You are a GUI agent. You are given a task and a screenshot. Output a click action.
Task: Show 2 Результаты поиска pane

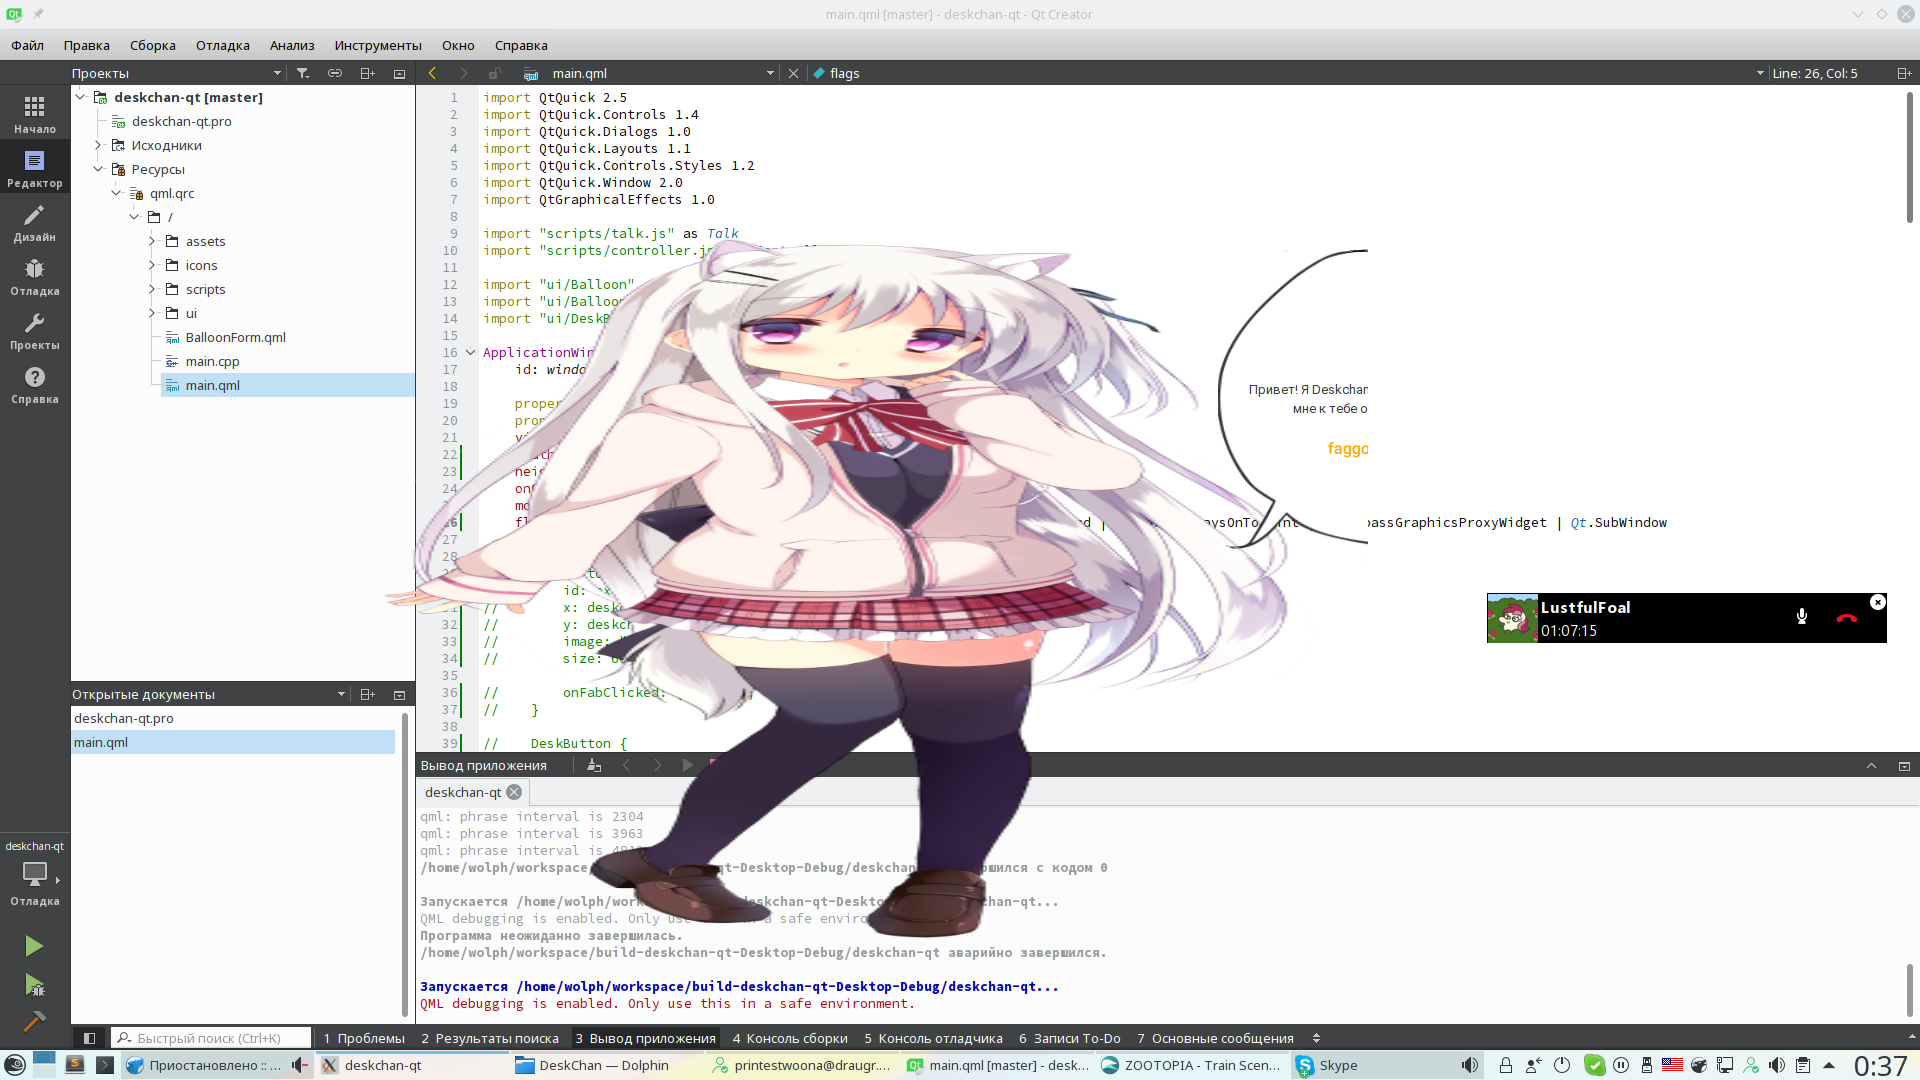(x=490, y=1038)
